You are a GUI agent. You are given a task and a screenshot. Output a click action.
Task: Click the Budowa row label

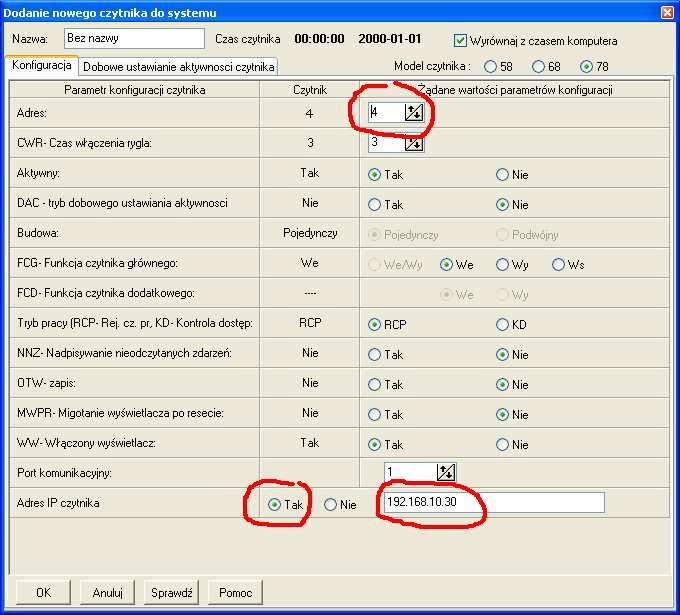click(38, 233)
